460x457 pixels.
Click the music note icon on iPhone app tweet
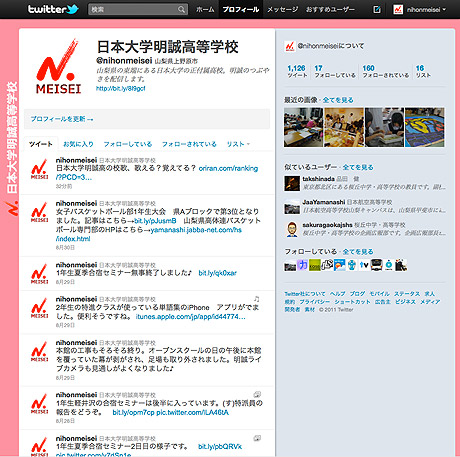(256, 299)
